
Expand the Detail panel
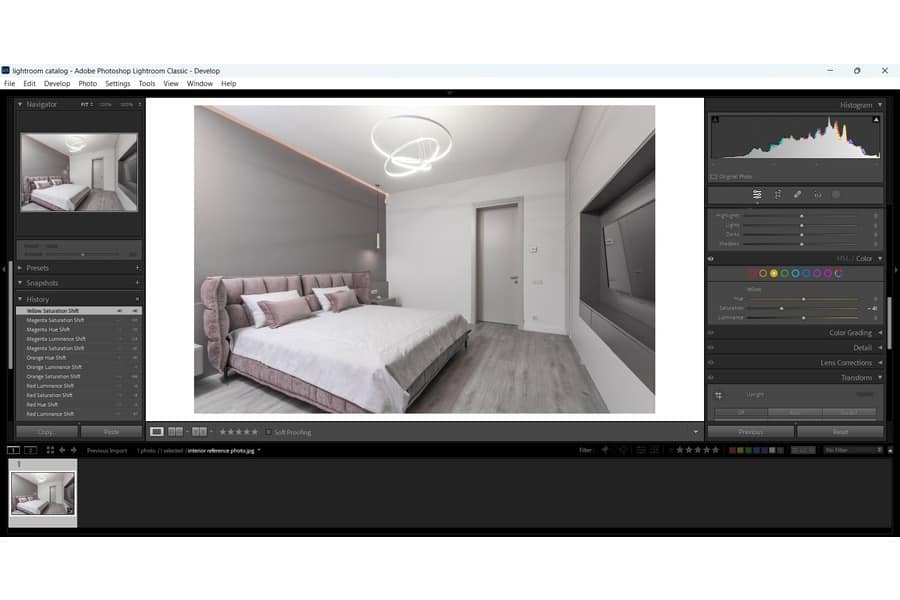880,347
